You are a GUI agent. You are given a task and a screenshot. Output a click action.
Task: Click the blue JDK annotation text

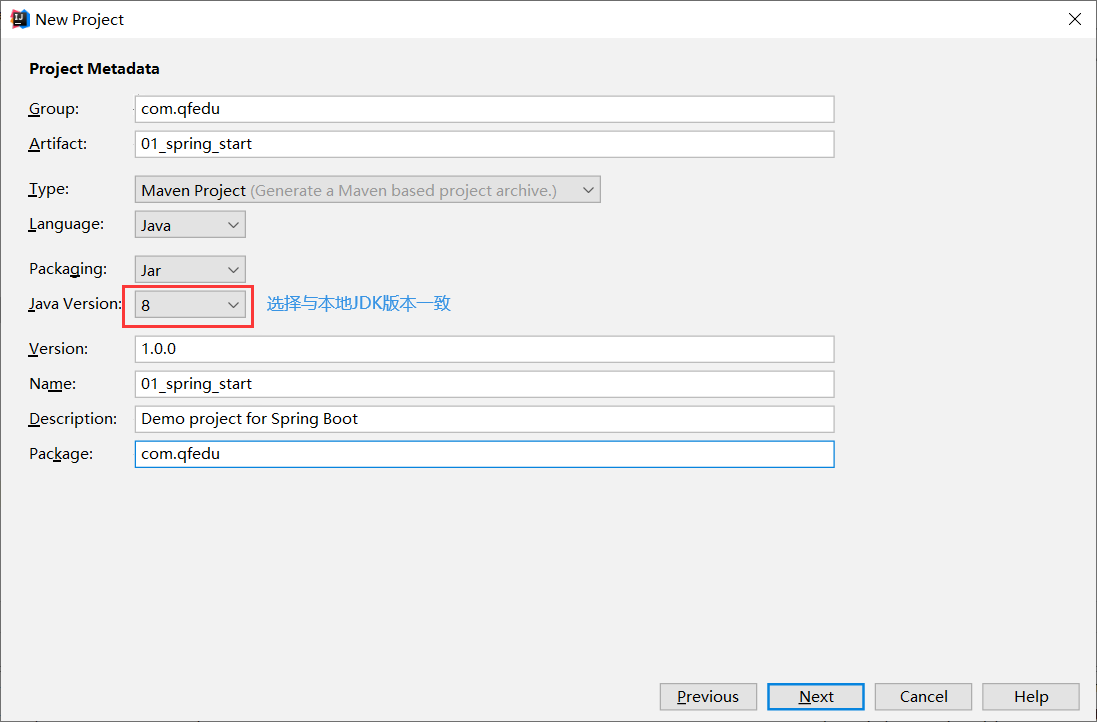(358, 303)
